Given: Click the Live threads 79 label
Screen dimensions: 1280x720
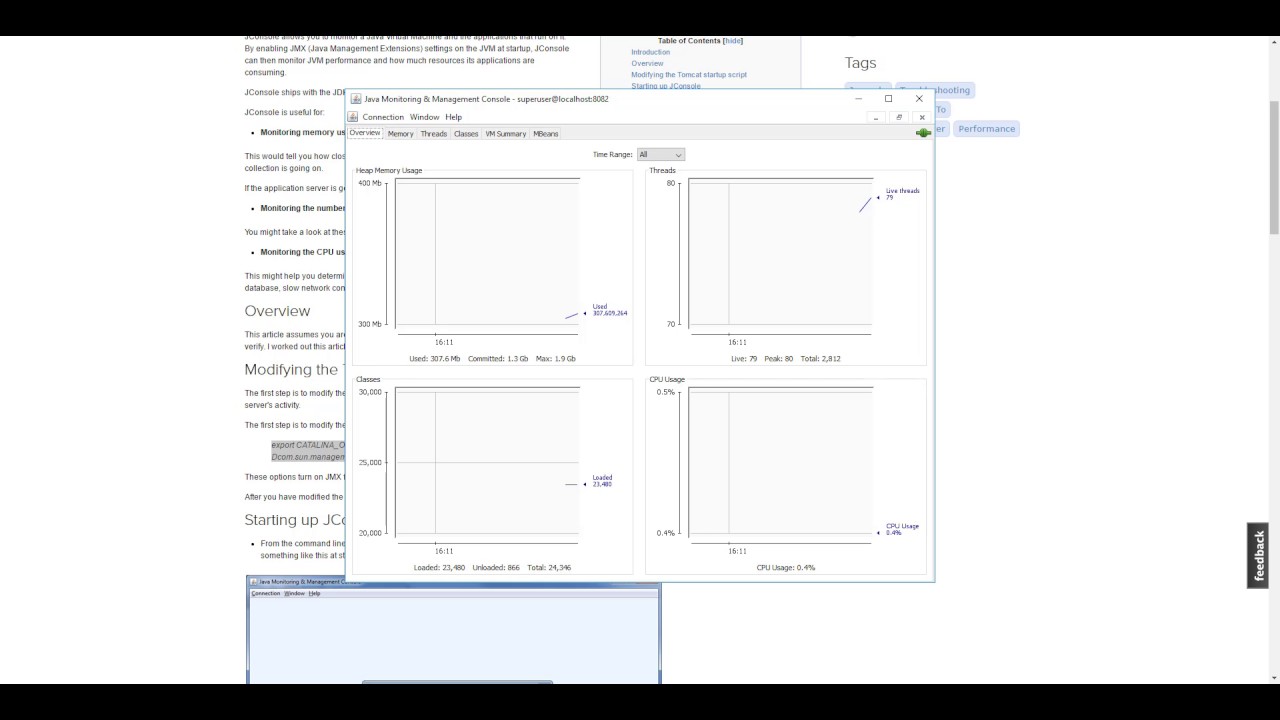Looking at the screenshot, I should click(x=902, y=193).
